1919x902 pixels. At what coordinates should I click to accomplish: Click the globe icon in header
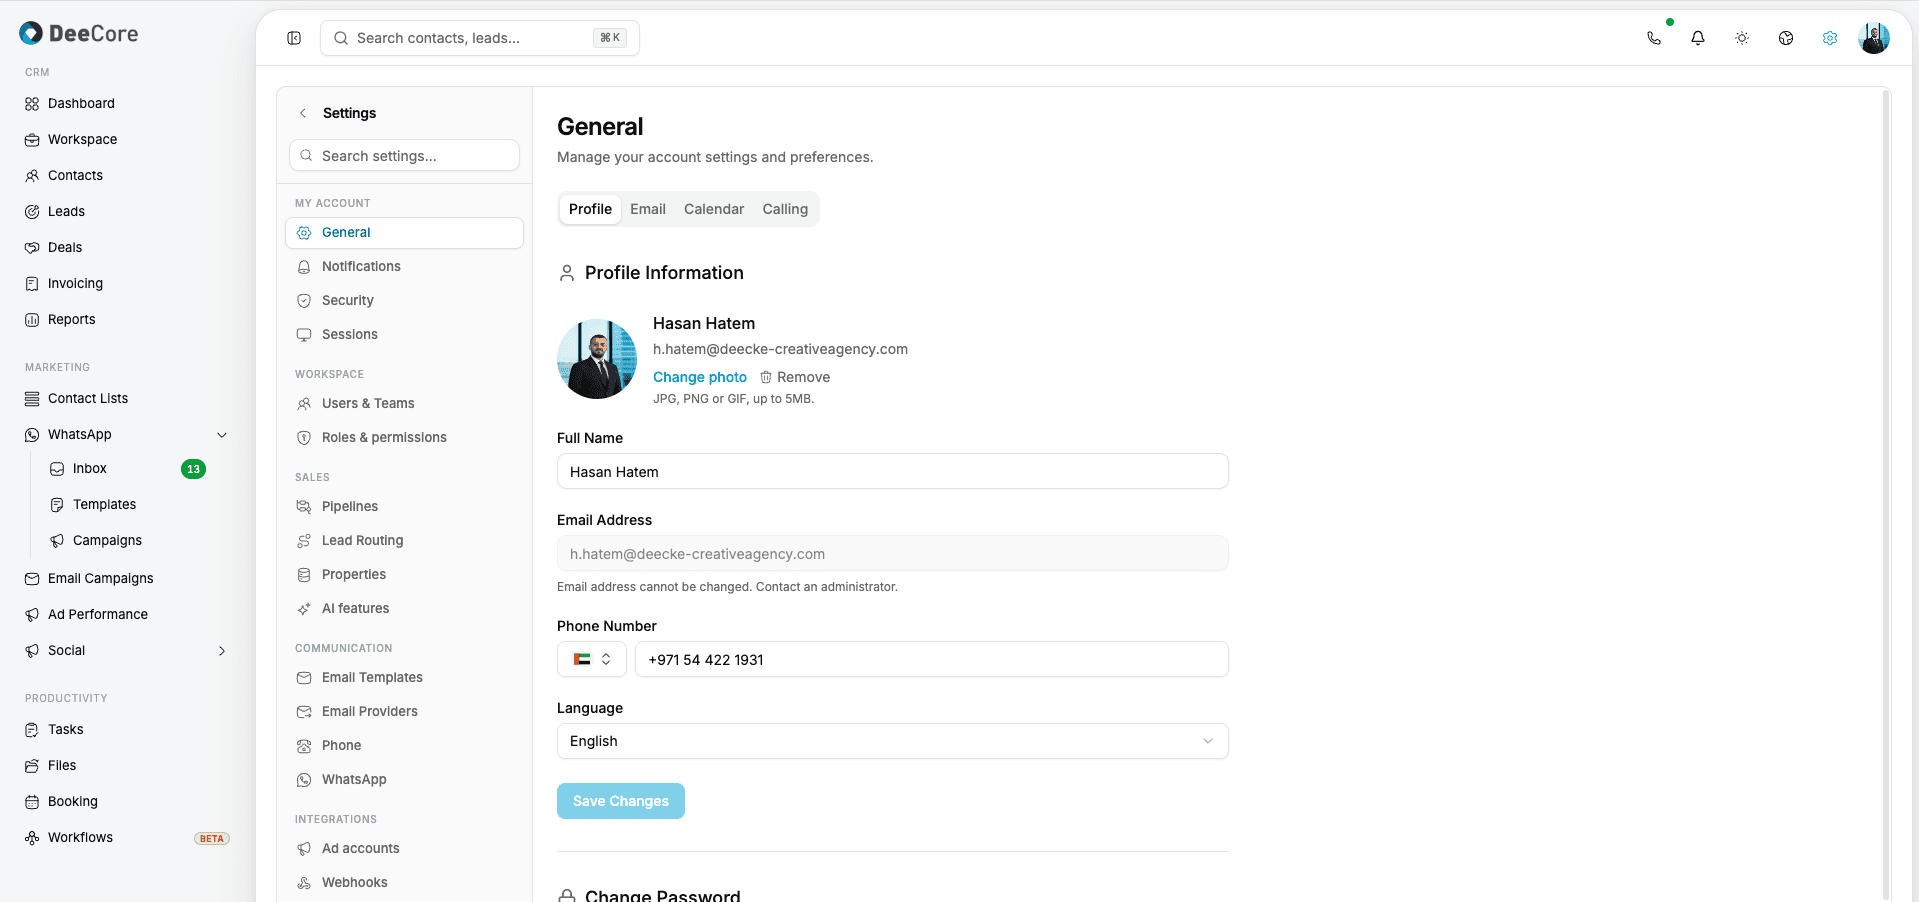point(1786,38)
